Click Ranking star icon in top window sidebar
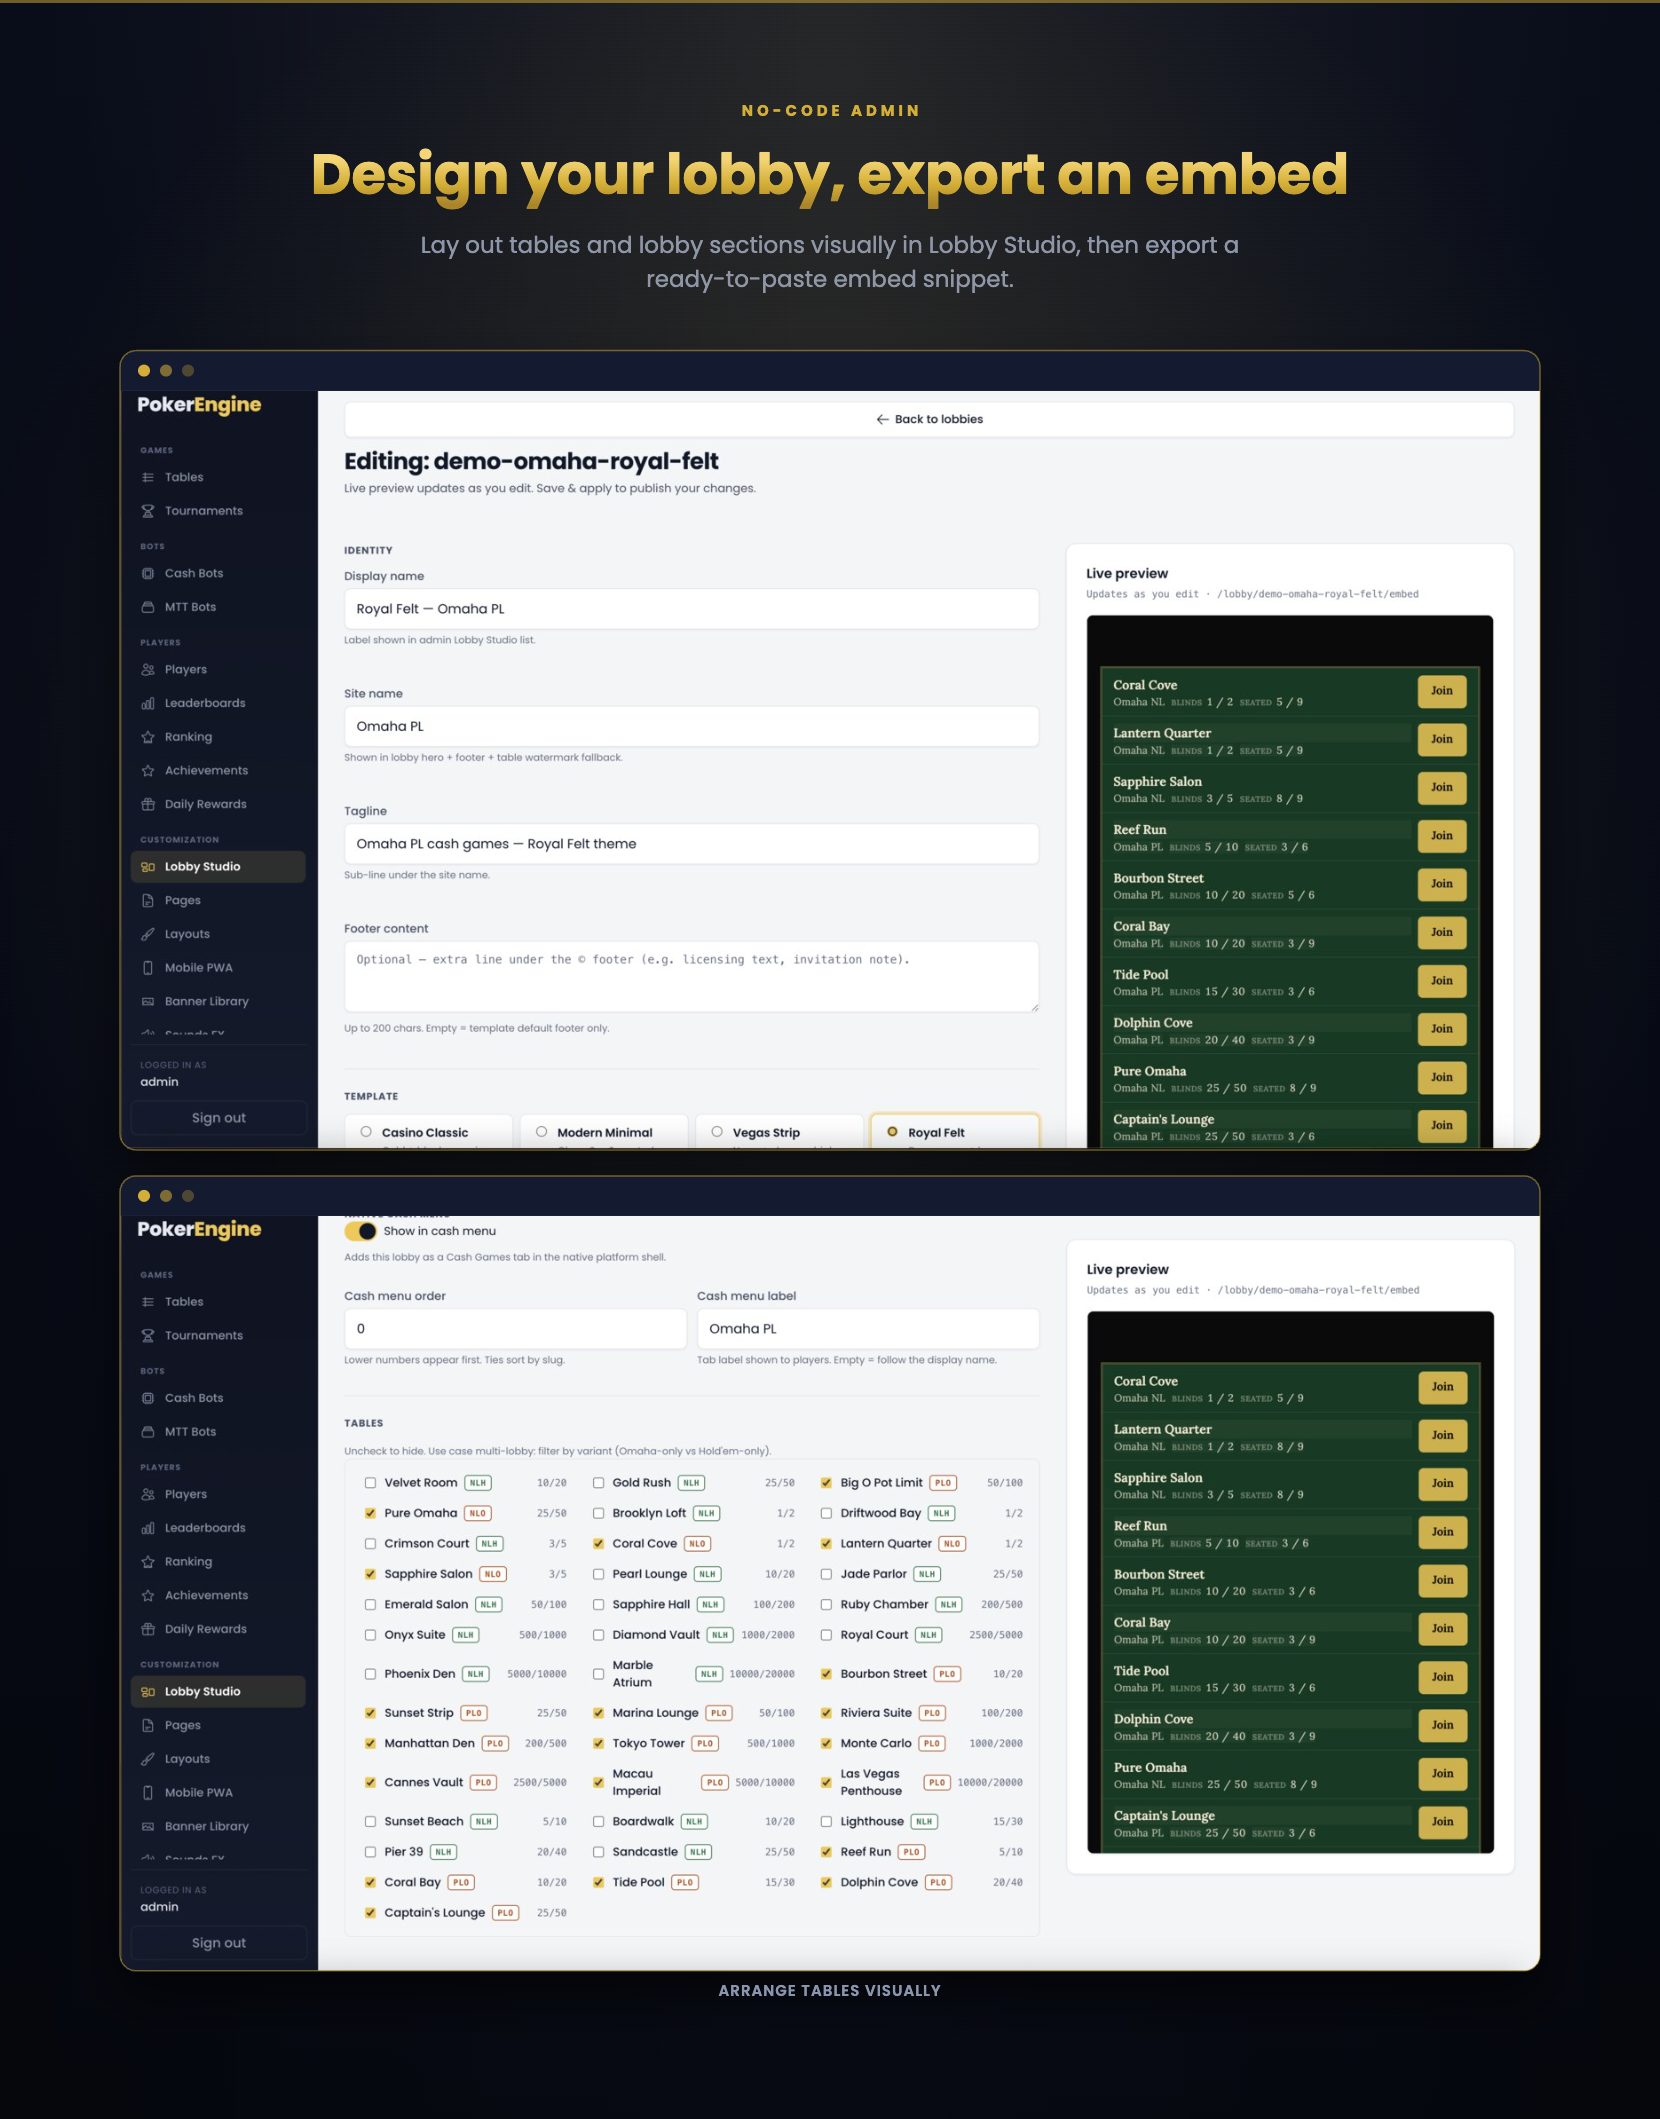The width and height of the screenshot is (1660, 2119). (x=148, y=737)
